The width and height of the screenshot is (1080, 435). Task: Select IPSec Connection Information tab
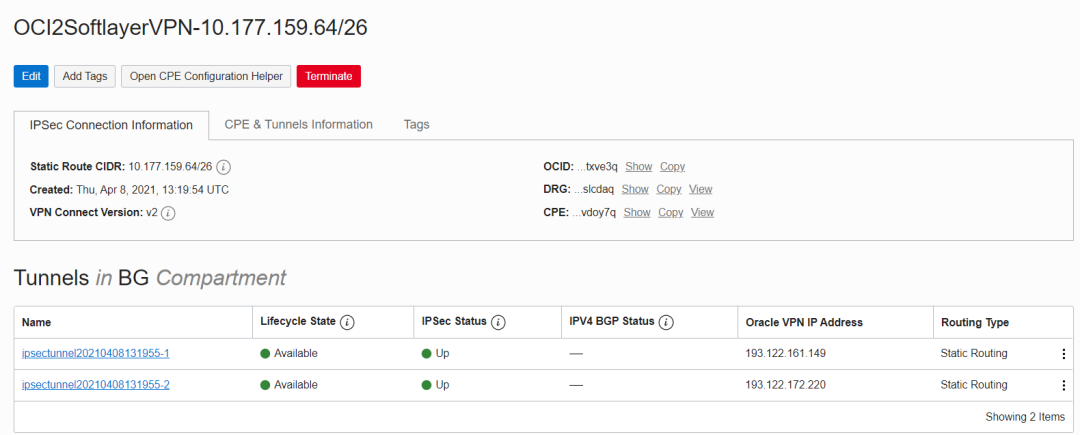(x=111, y=125)
